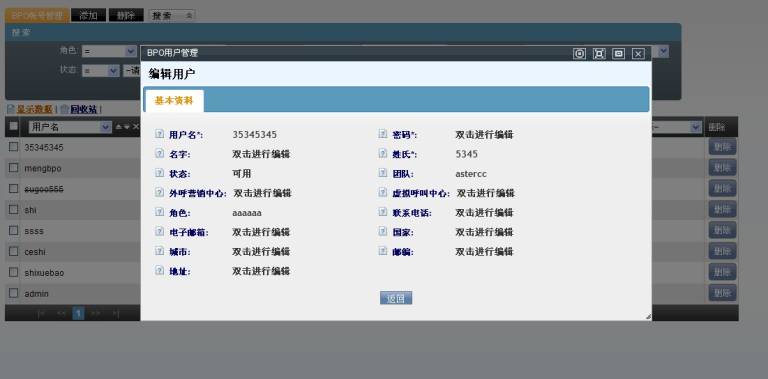
Task: Click the help icon beside 用户名 field
Action: pyautogui.click(x=159, y=134)
